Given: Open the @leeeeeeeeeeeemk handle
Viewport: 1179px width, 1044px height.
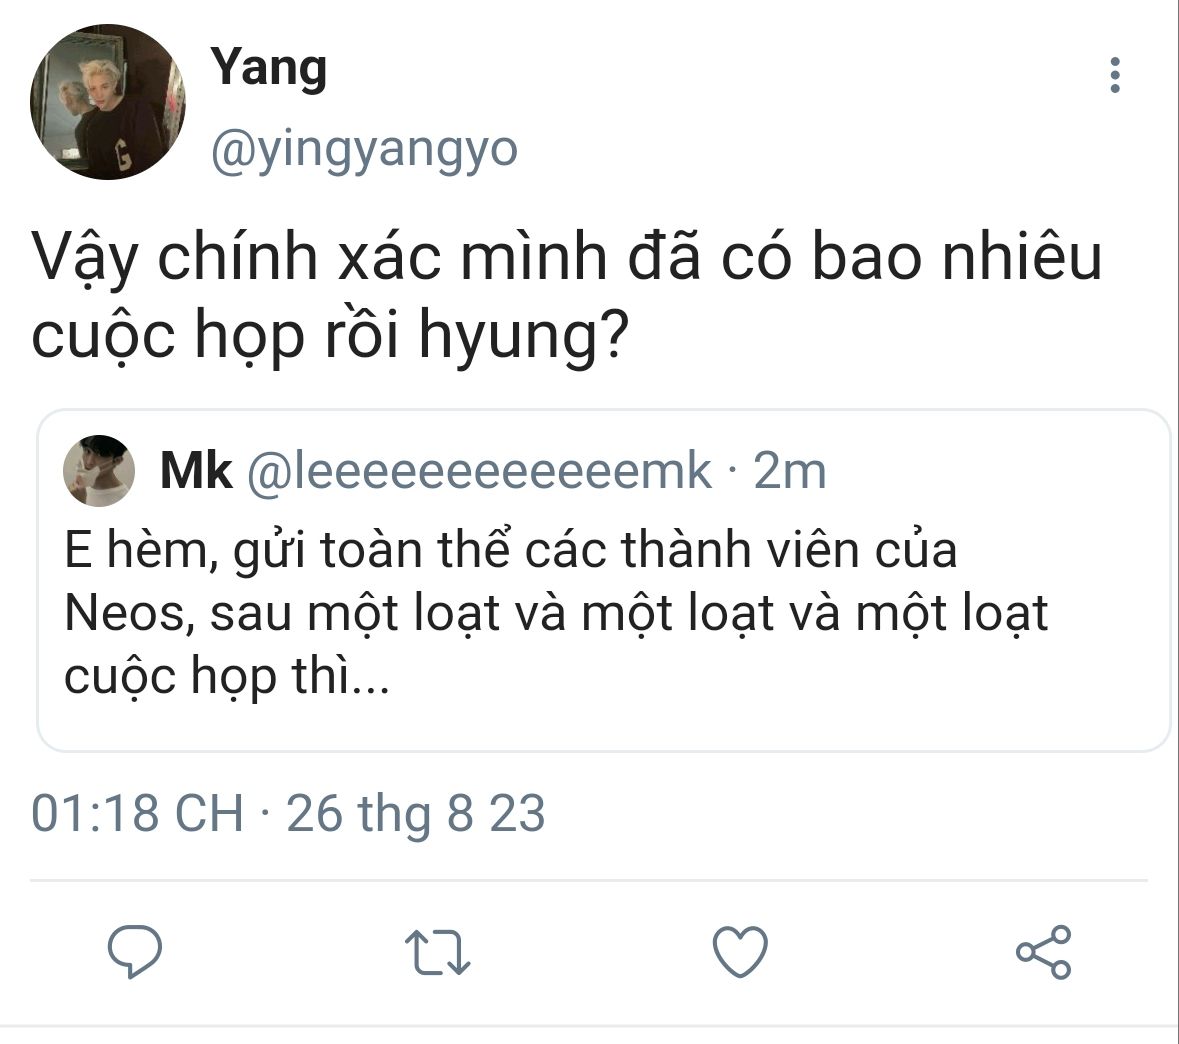Looking at the screenshot, I should (x=479, y=472).
